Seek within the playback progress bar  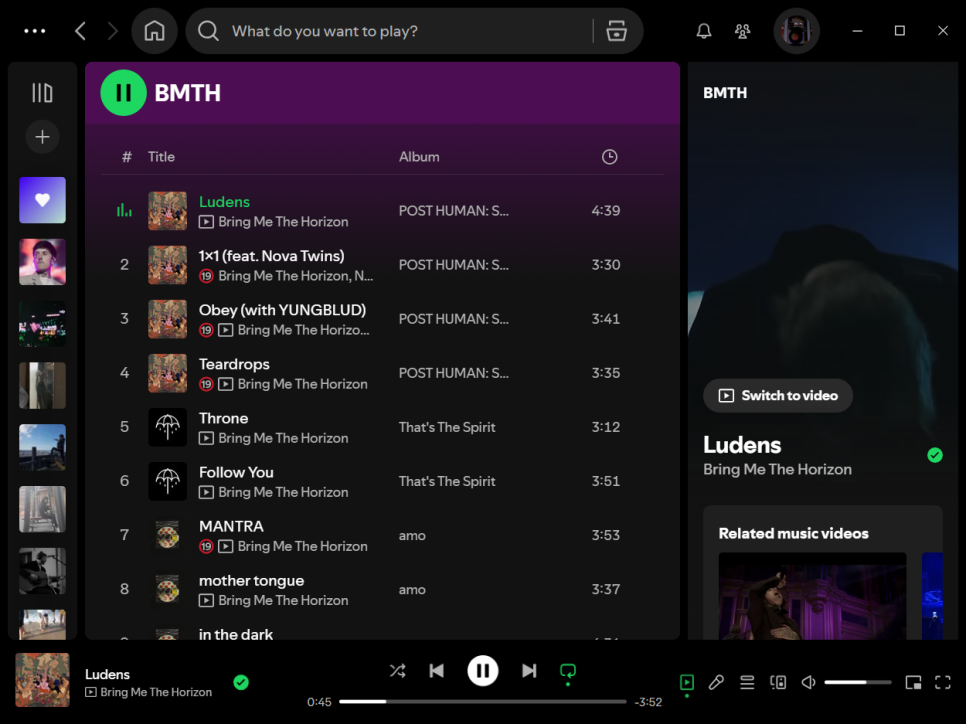tap(482, 701)
